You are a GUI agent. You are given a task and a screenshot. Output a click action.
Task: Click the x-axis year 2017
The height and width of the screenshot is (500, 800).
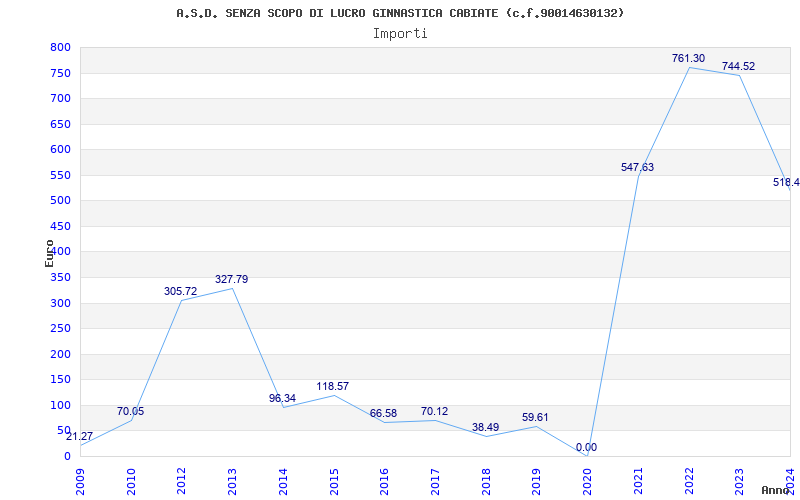[x=435, y=482]
